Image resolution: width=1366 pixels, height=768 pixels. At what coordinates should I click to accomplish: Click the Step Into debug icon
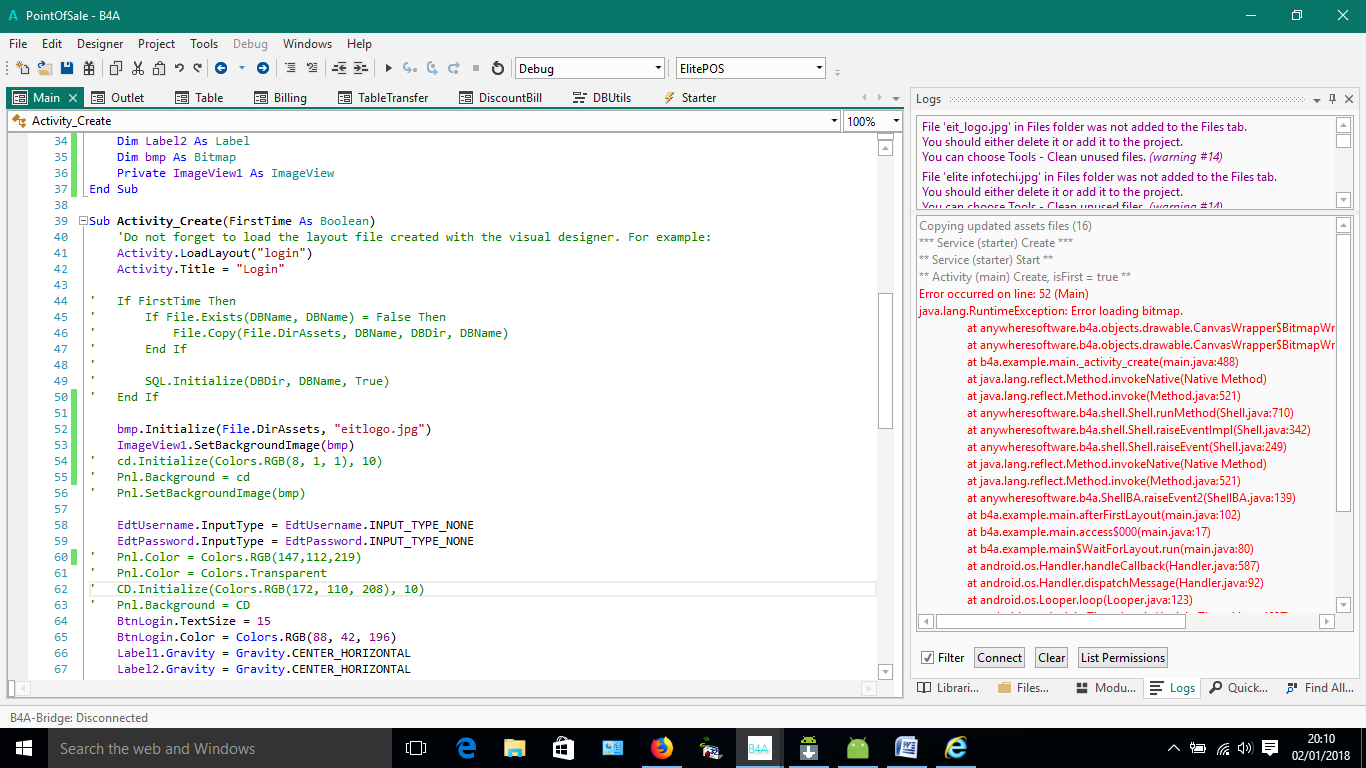click(x=410, y=68)
